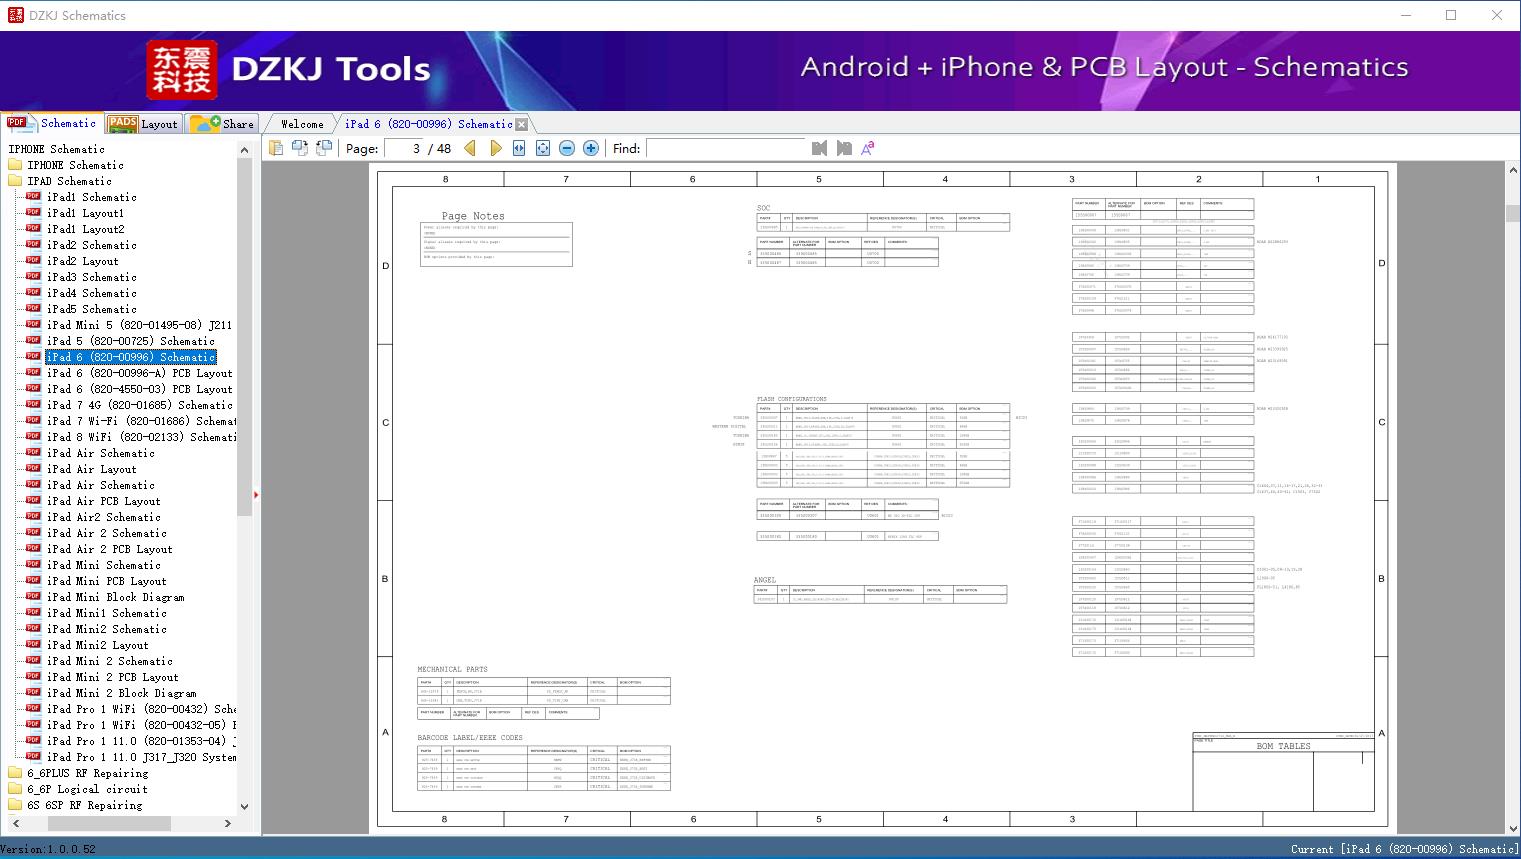This screenshot has height=859, width=1521.
Task: Open iPad Mini PCB Layout item
Action: [106, 581]
